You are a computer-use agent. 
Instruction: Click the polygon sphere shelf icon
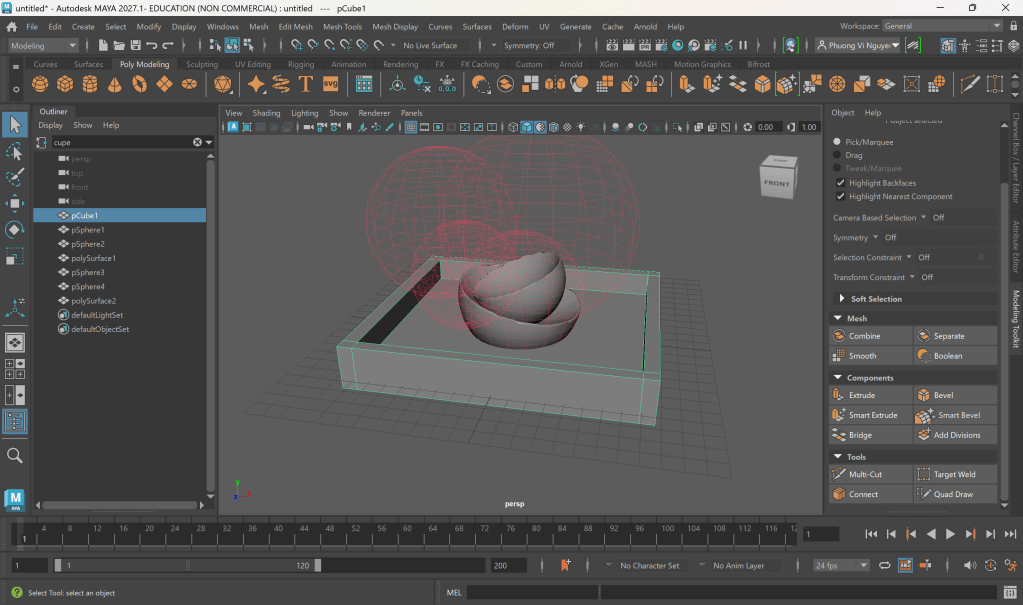pyautogui.click(x=40, y=84)
